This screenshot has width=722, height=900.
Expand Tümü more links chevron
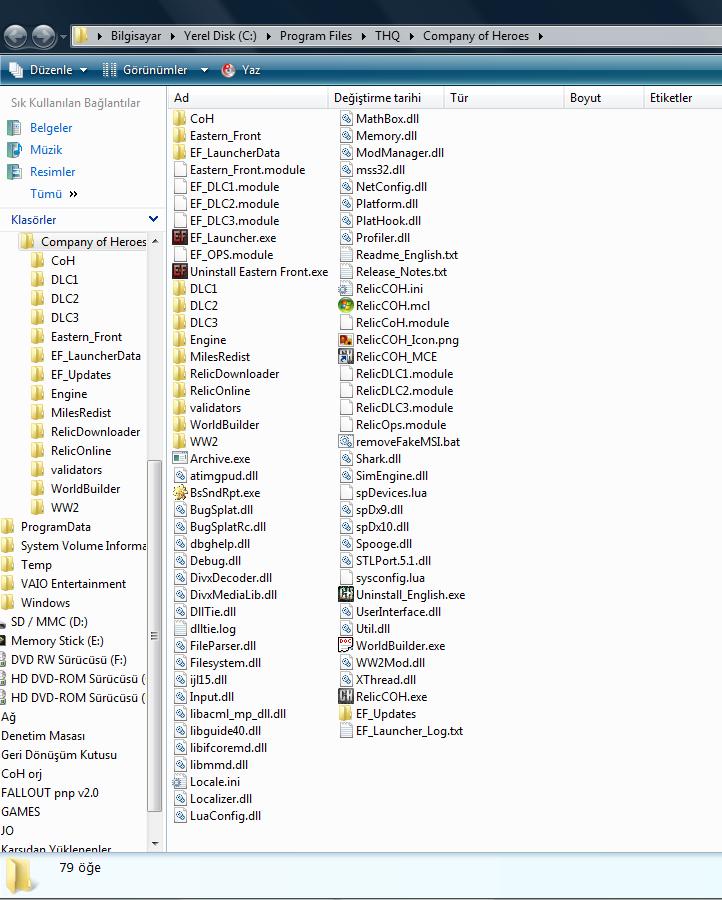pos(73,194)
